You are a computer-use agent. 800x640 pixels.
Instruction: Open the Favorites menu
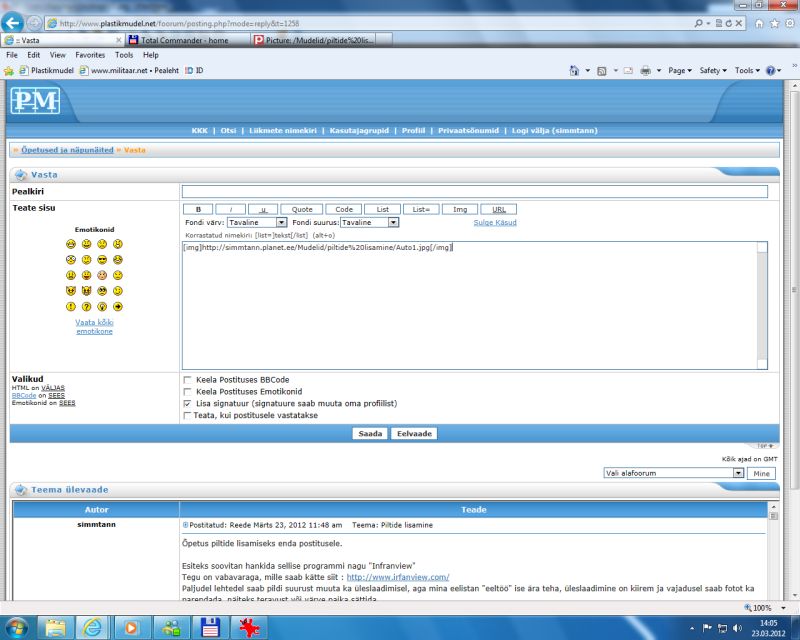point(90,55)
